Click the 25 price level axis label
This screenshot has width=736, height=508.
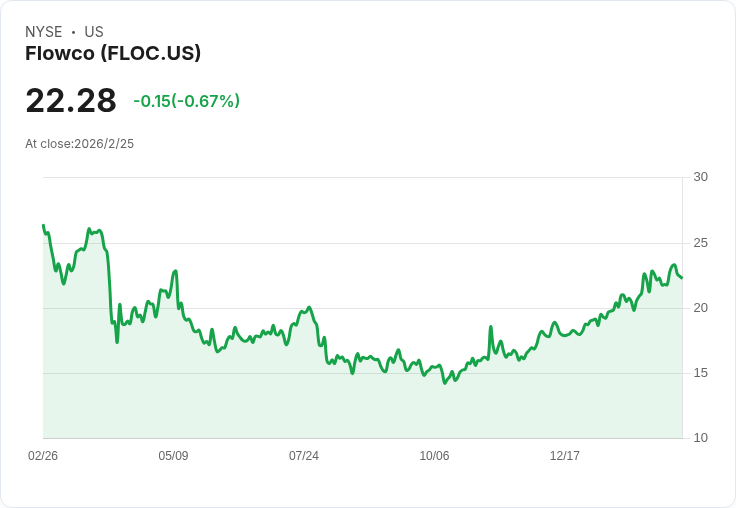700,243
